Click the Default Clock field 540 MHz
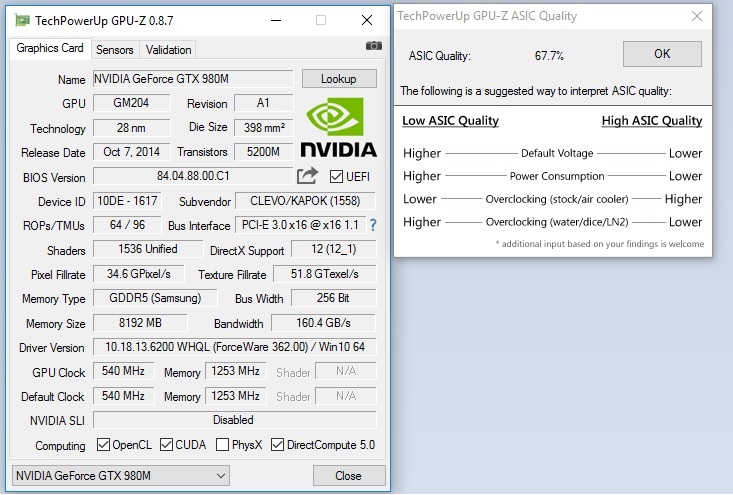This screenshot has height=495, width=733. tap(123, 396)
